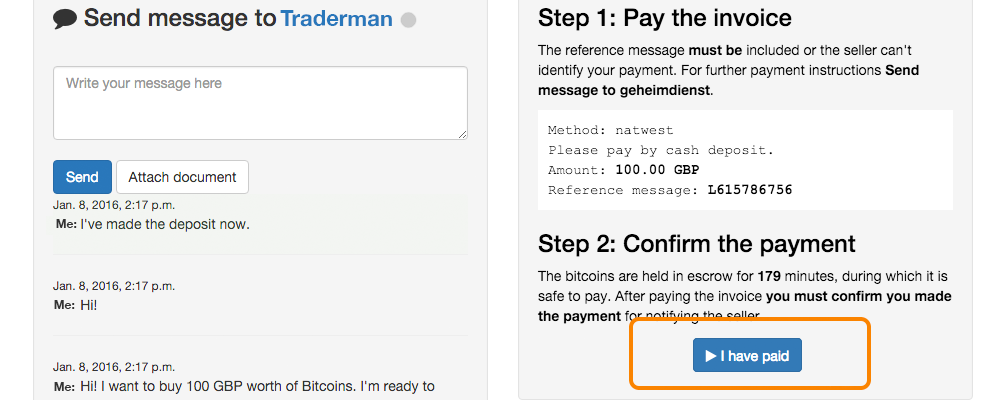Click the 'Method: natwest' line

coord(610,130)
